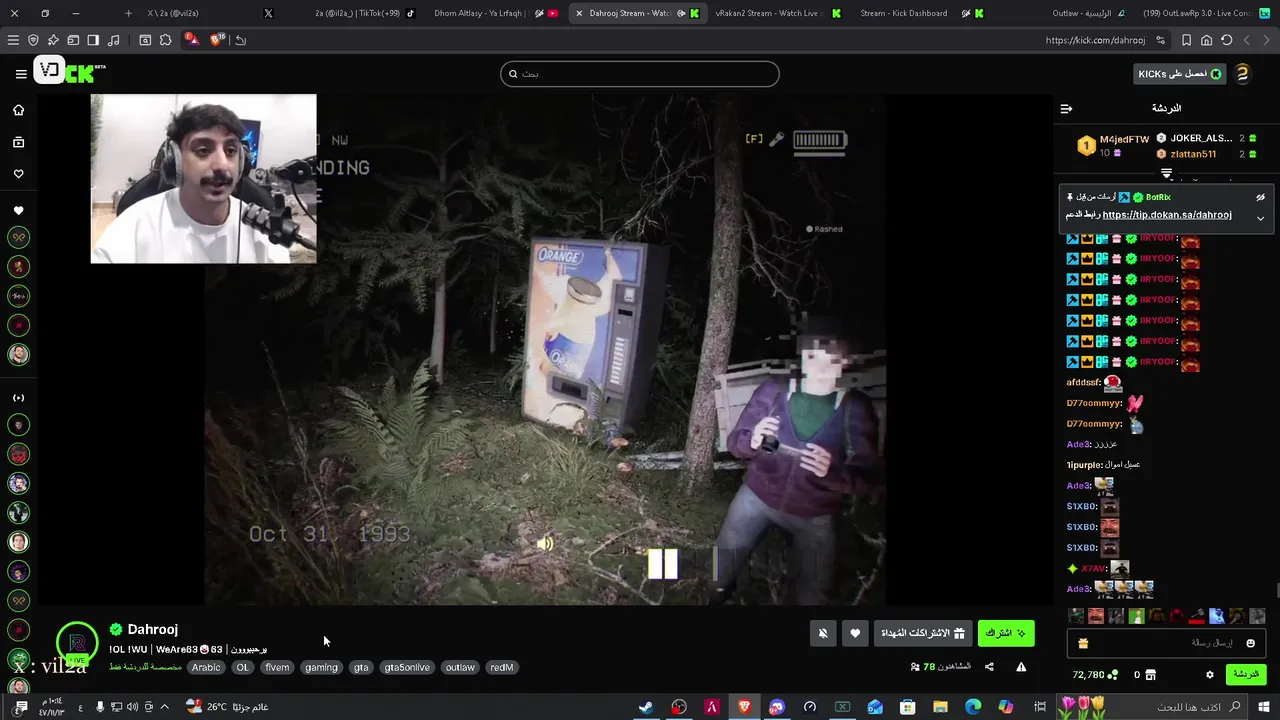The width and height of the screenshot is (1280, 720).
Task: Open browser extensions puzzle icon
Action: pyautogui.click(x=166, y=40)
